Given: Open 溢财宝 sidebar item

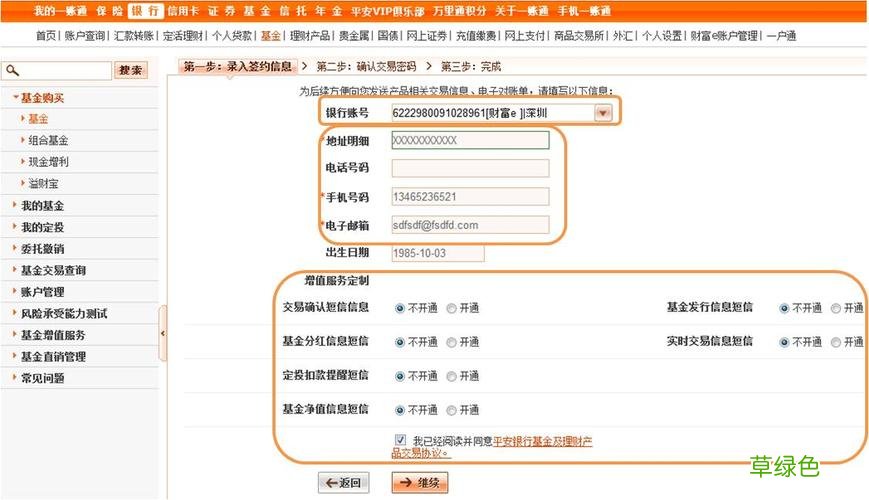Looking at the screenshot, I should tap(43, 184).
